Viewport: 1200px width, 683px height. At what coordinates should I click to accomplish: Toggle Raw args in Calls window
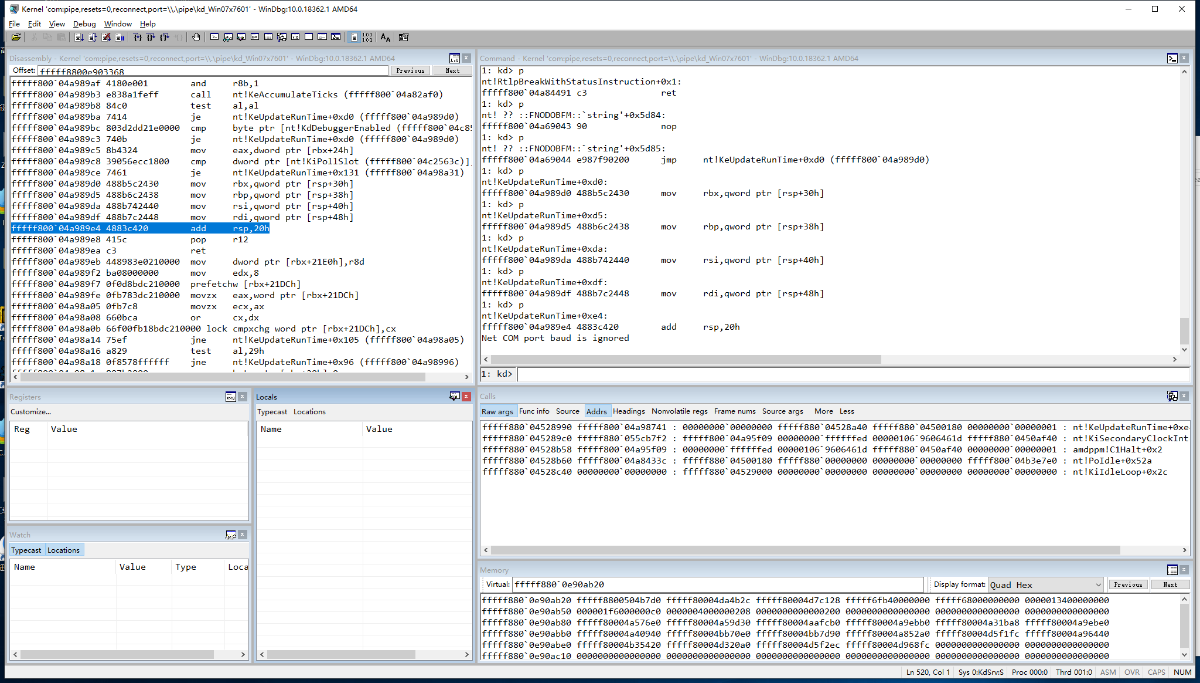coord(497,411)
